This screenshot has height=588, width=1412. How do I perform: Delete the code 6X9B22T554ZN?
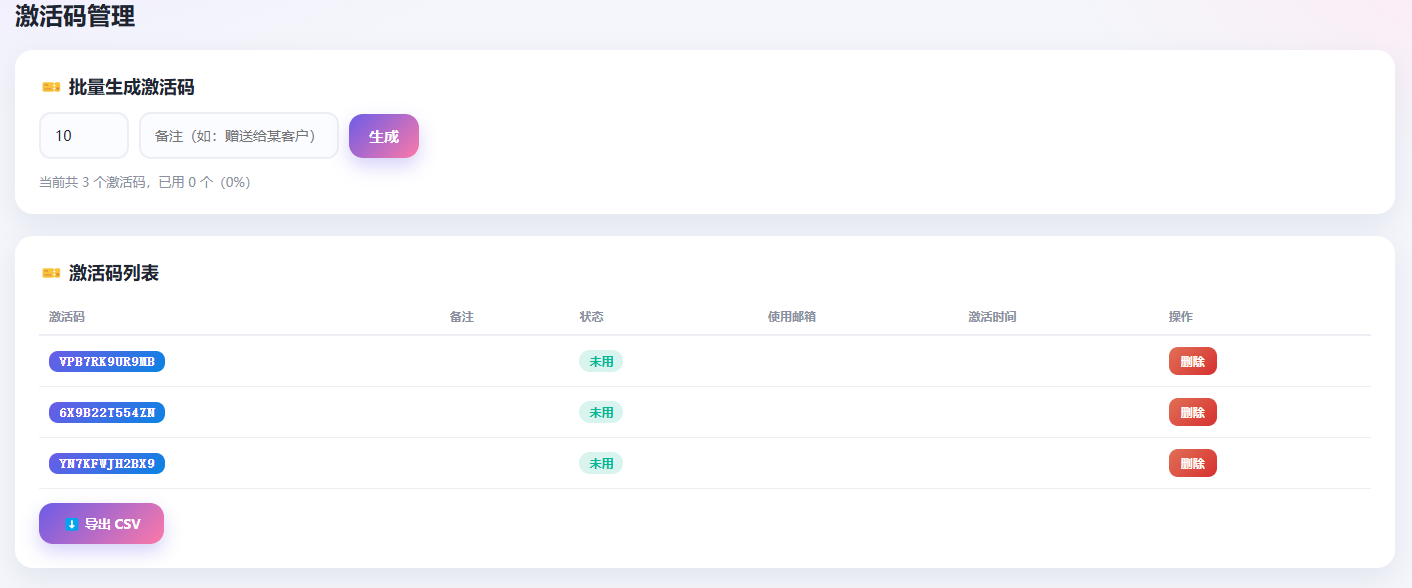pyautogui.click(x=1192, y=412)
